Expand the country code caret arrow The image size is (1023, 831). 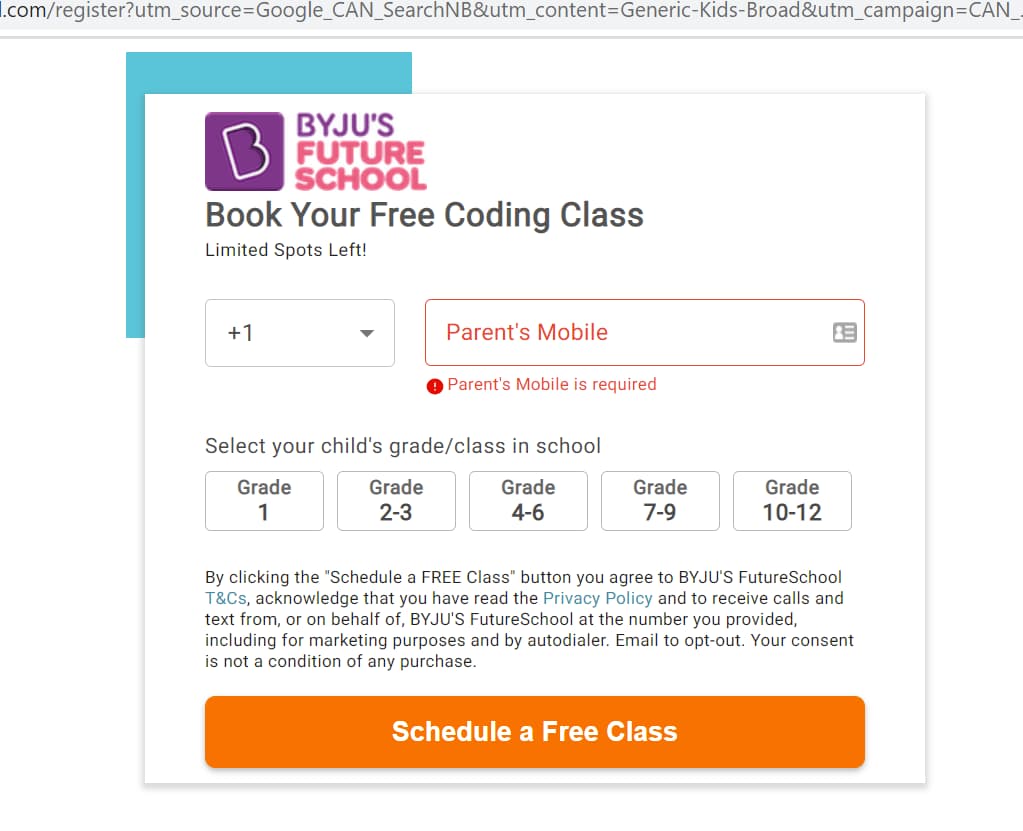[367, 333]
